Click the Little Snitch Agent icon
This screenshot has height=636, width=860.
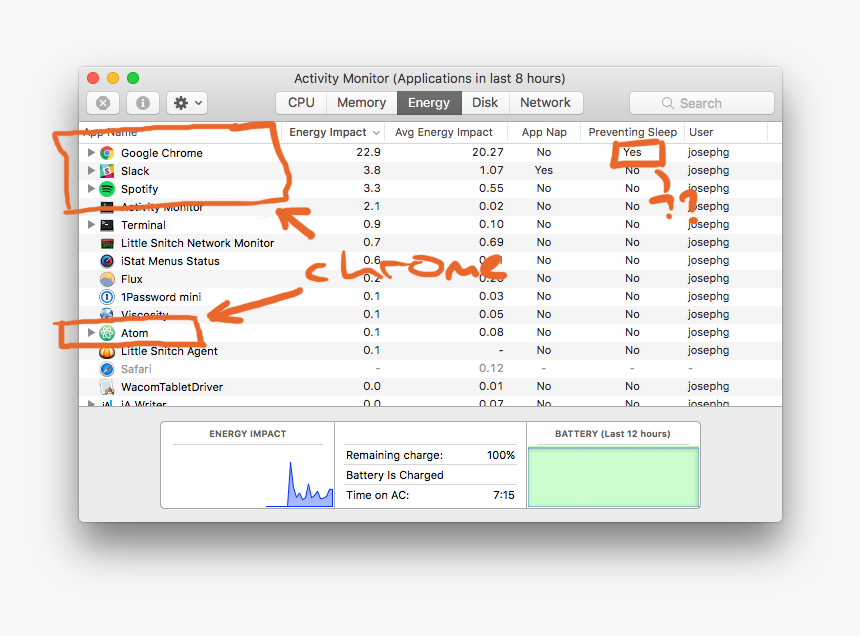pyautogui.click(x=107, y=351)
